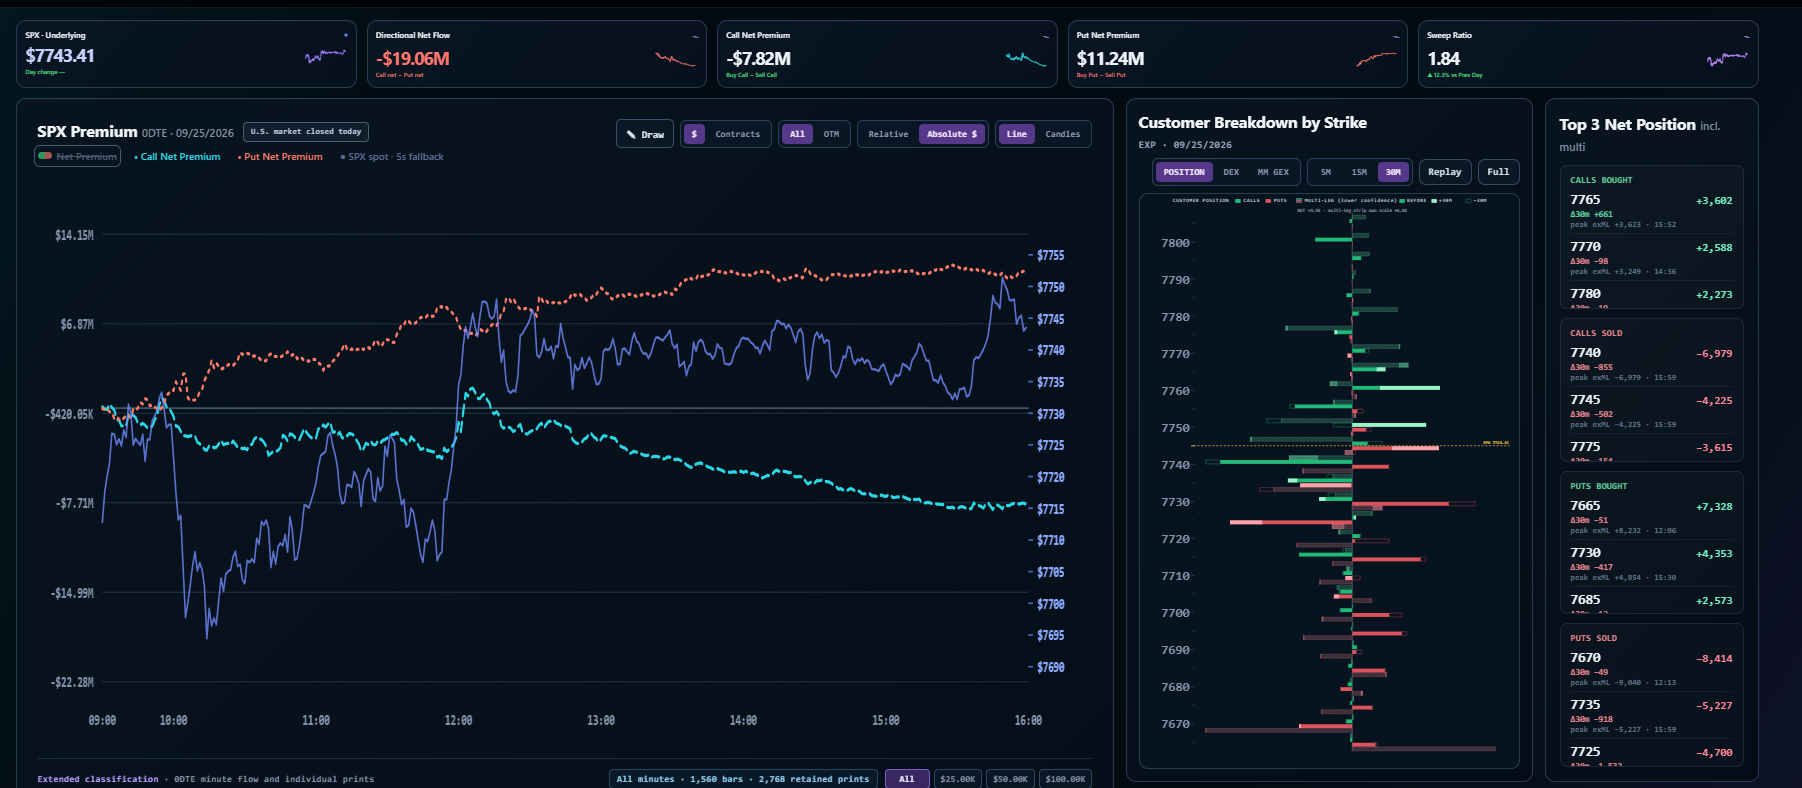The image size is (1802, 788).
Task: Click Sweep Ratio 1.84 value
Action: tap(1443, 59)
